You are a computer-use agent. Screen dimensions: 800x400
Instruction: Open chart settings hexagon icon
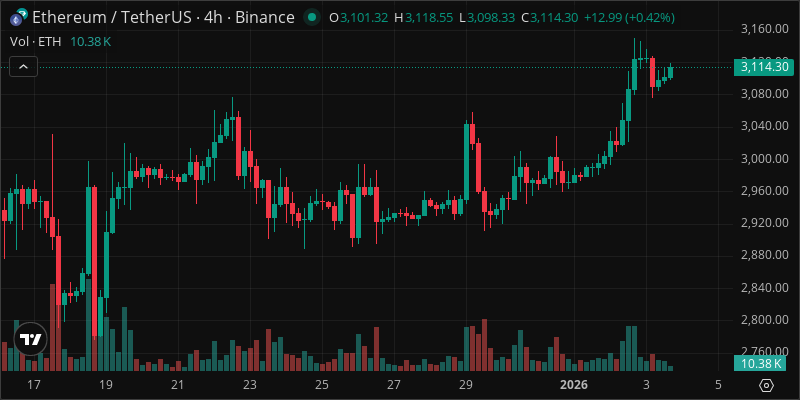767,385
